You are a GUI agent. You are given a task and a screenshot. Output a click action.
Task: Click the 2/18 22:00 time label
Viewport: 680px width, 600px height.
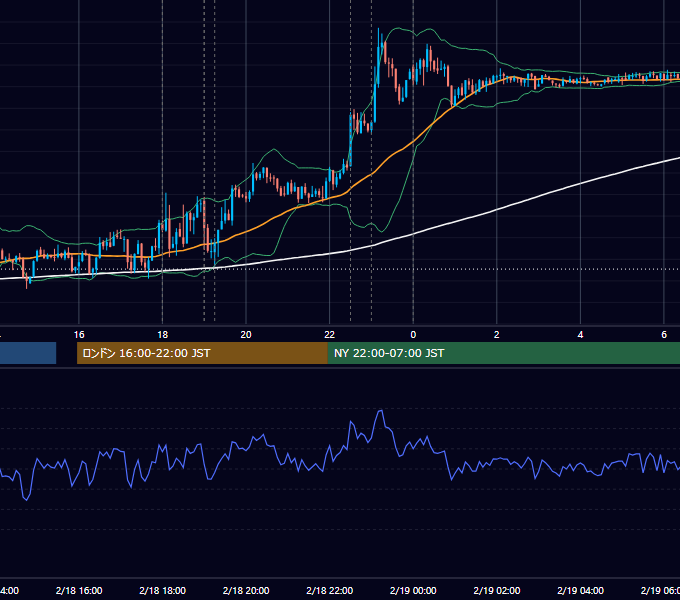coord(330,590)
